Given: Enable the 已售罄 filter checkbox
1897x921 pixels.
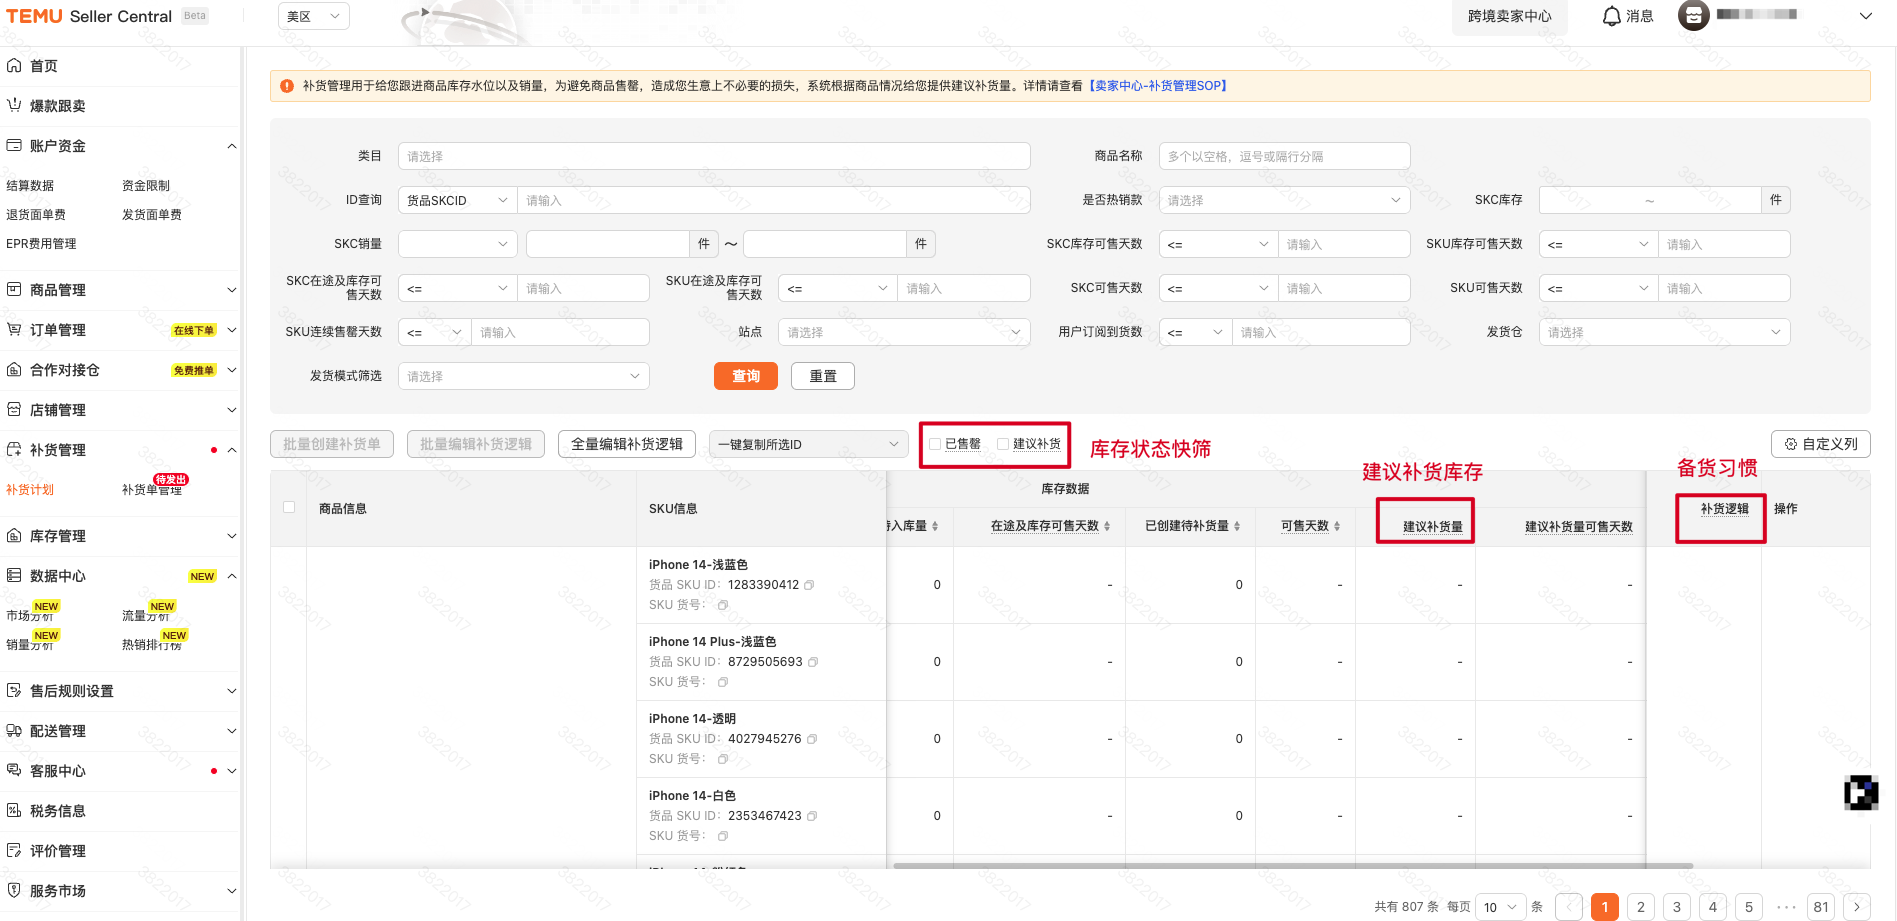Looking at the screenshot, I should pos(935,444).
